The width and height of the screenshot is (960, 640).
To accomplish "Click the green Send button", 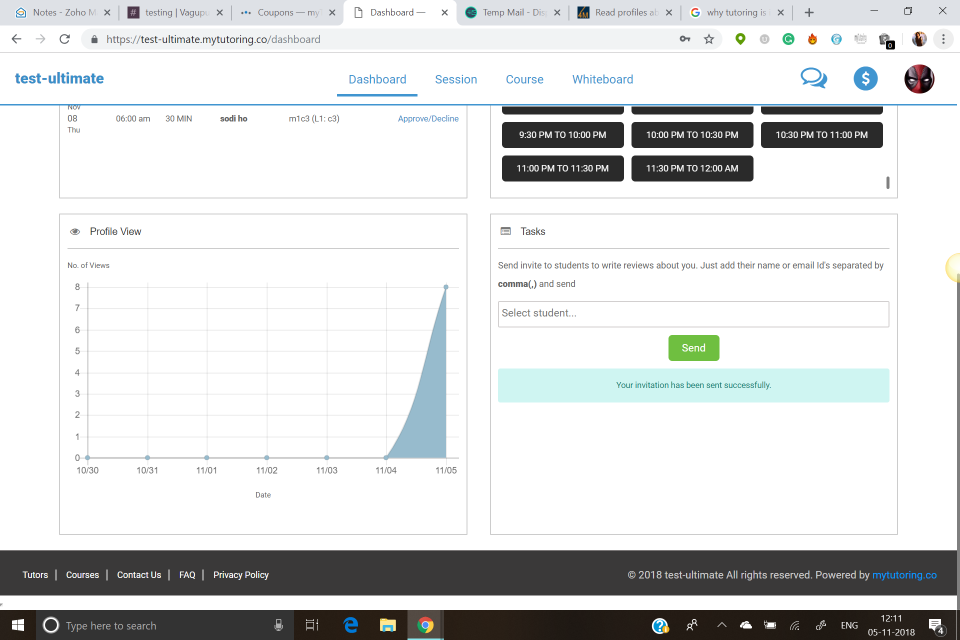I will [693, 347].
